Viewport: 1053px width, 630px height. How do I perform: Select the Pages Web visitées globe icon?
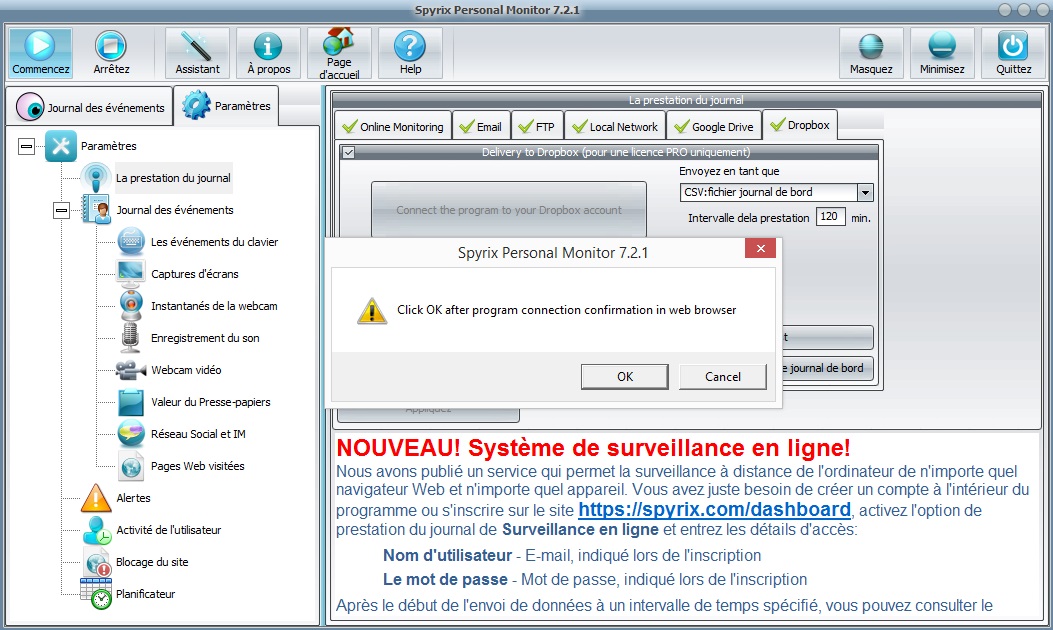tap(131, 465)
